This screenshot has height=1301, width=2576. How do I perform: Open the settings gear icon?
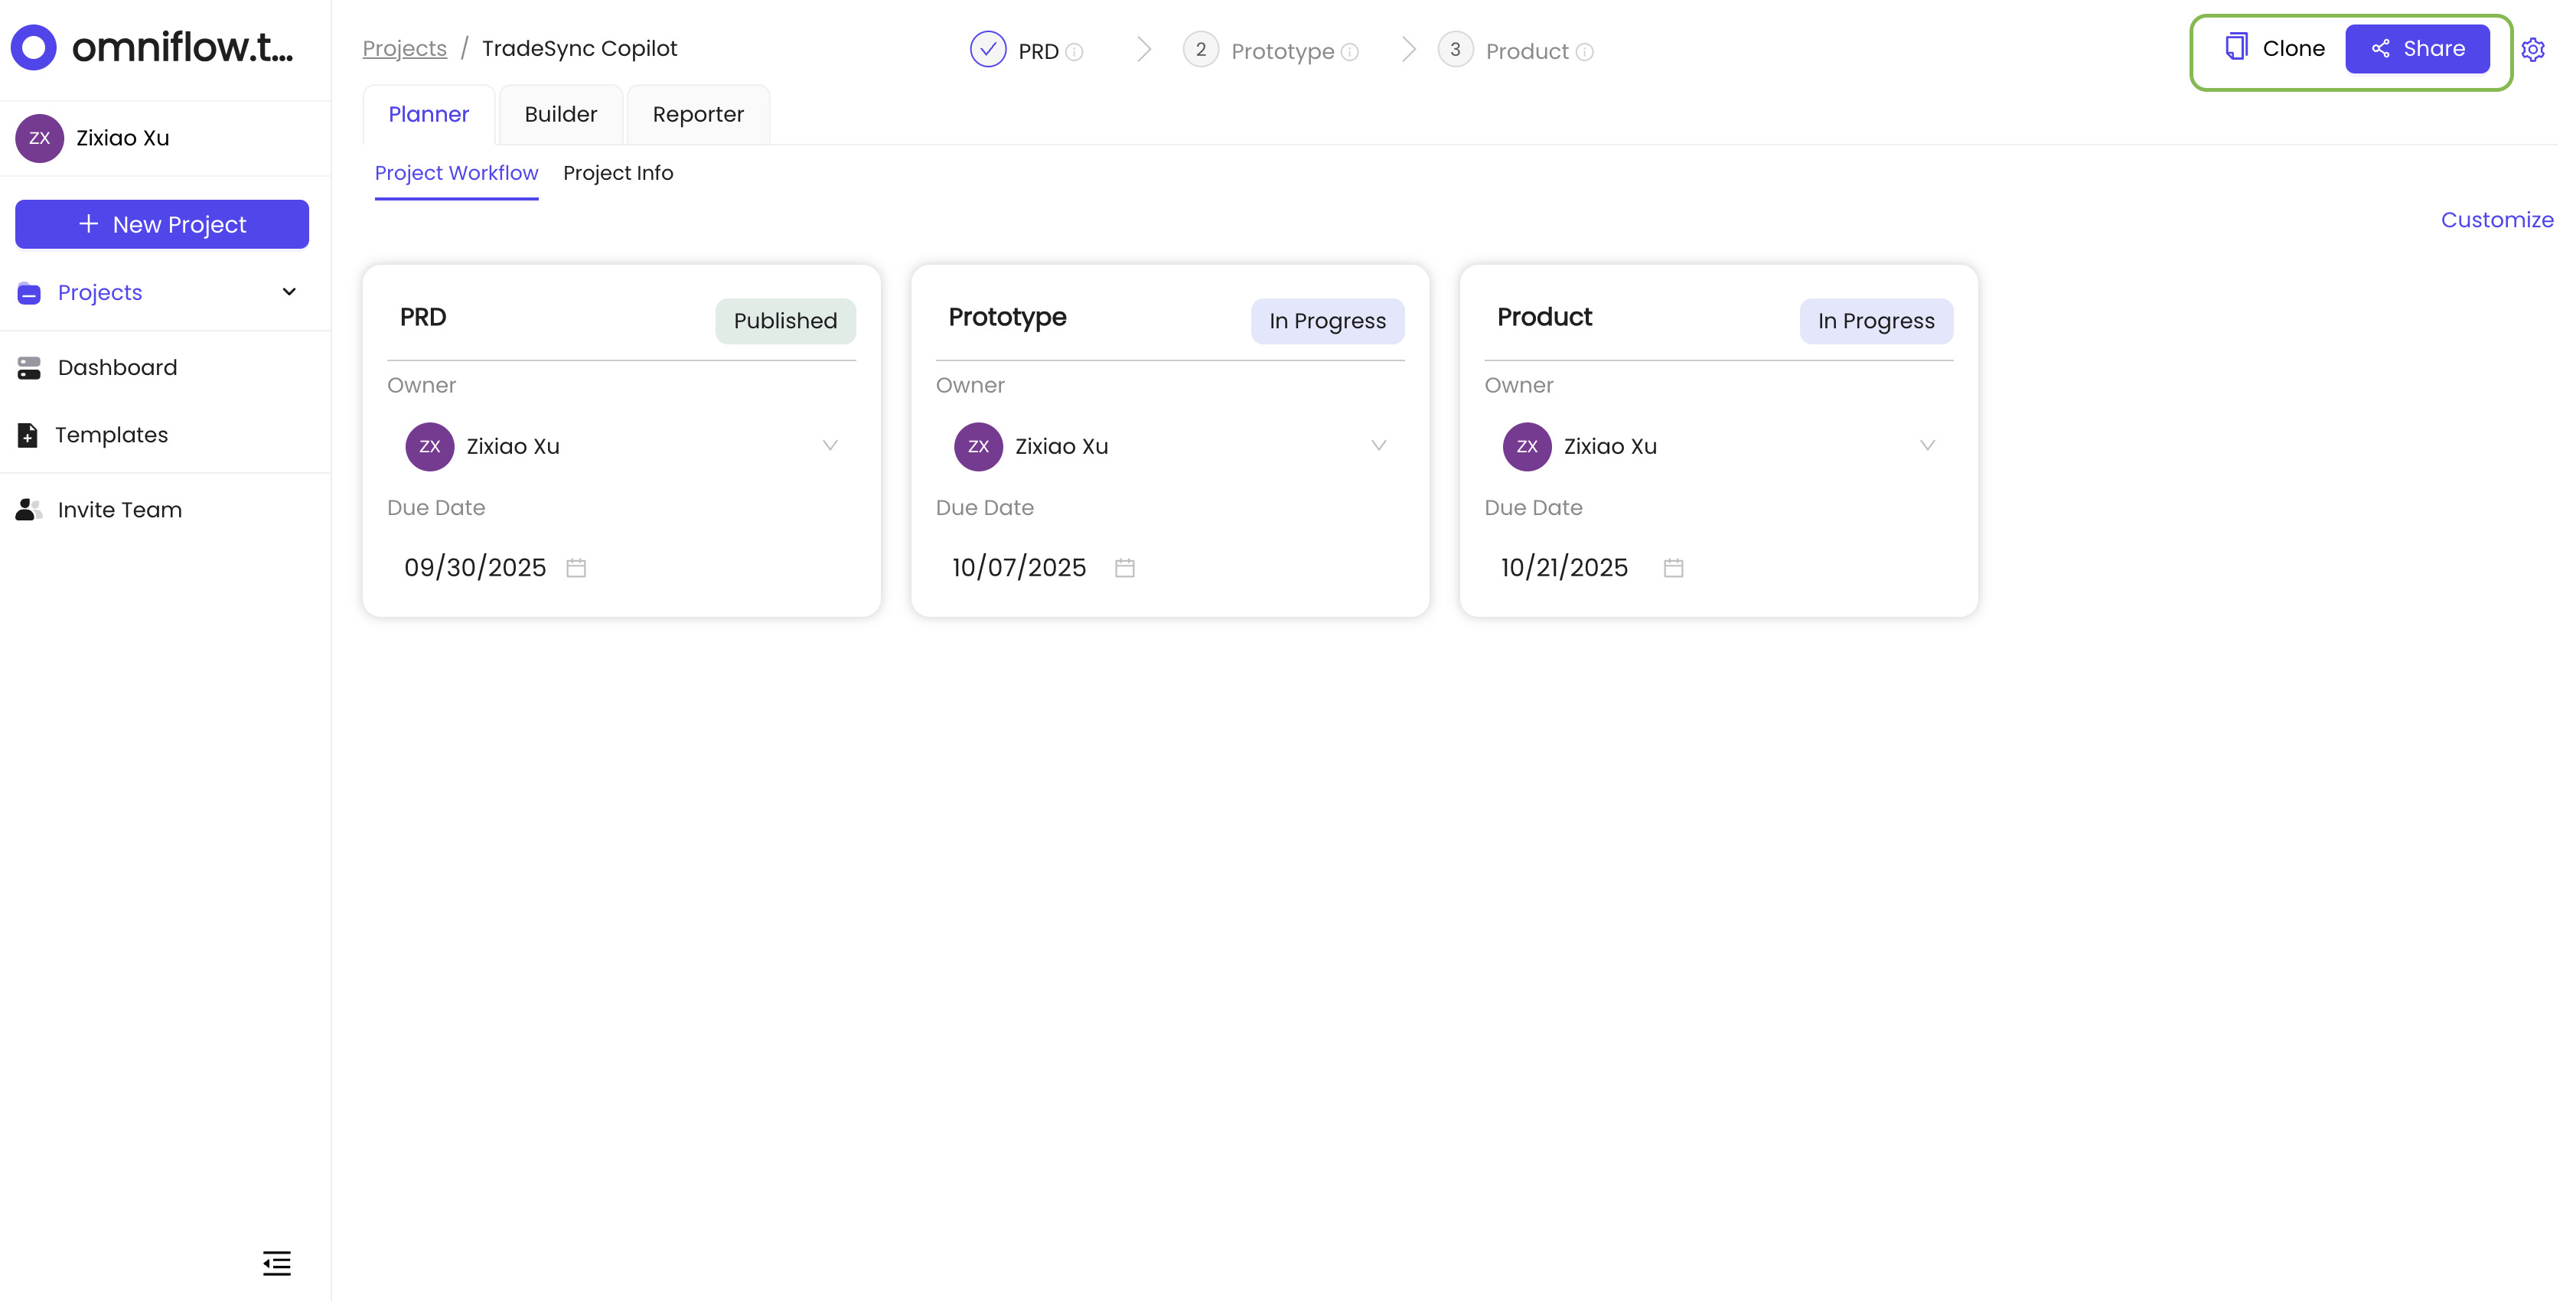2532,49
